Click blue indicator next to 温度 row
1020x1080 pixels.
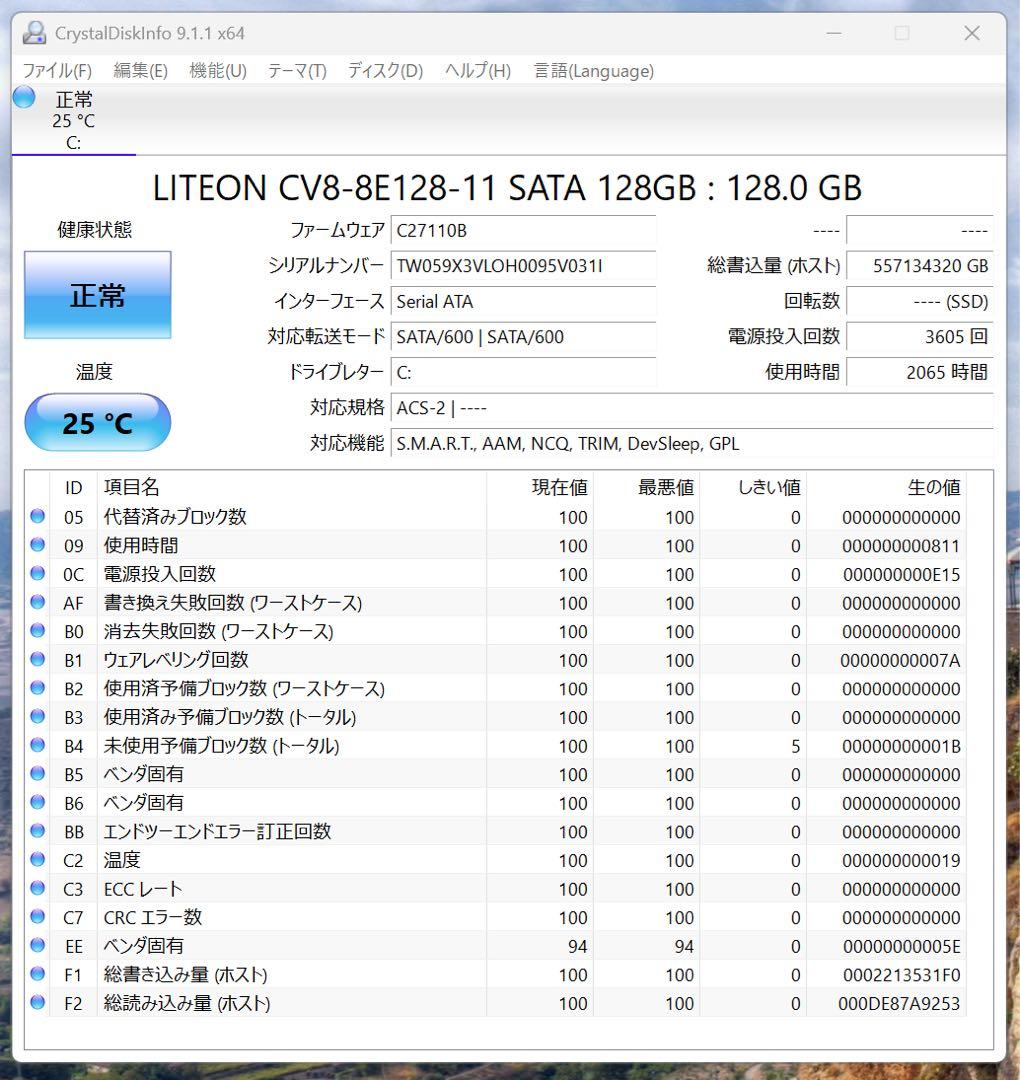(37, 860)
